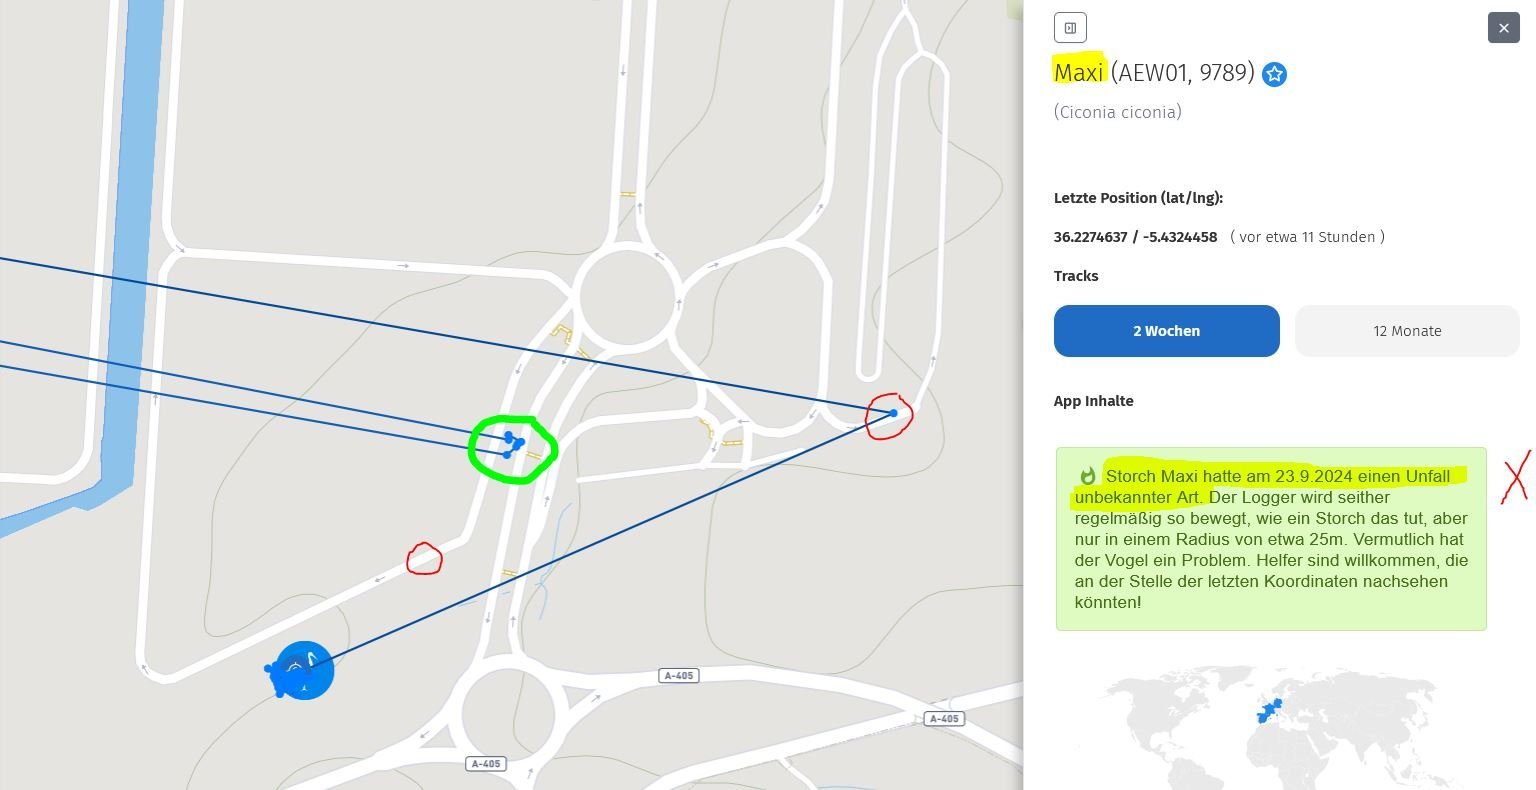Click the flame icon in the green notice
This screenshot has width=1536, height=790.
(x=1087, y=477)
